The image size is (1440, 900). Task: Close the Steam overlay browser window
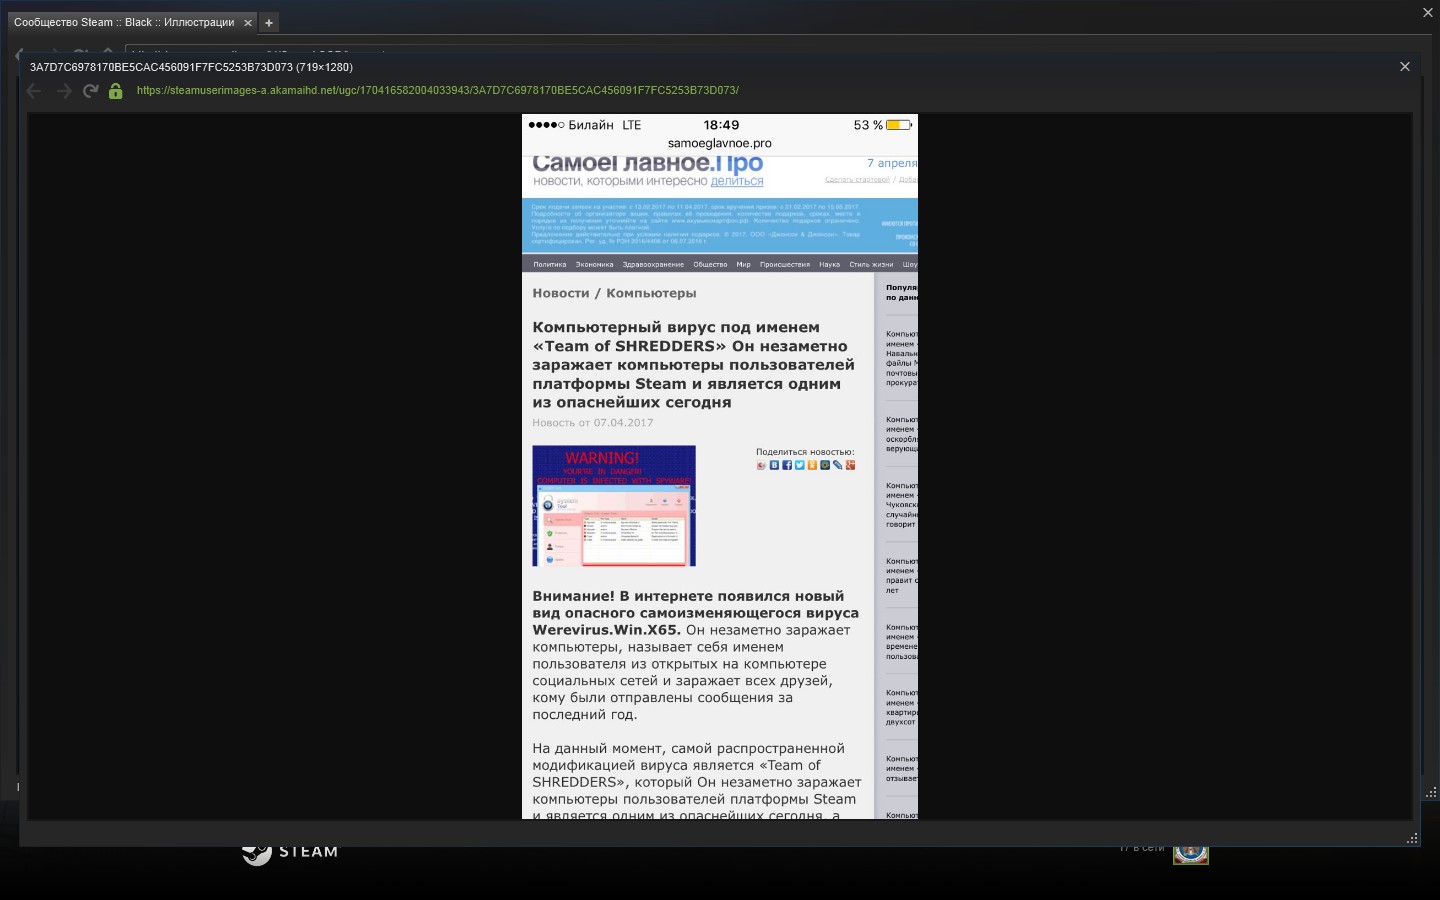point(1428,13)
